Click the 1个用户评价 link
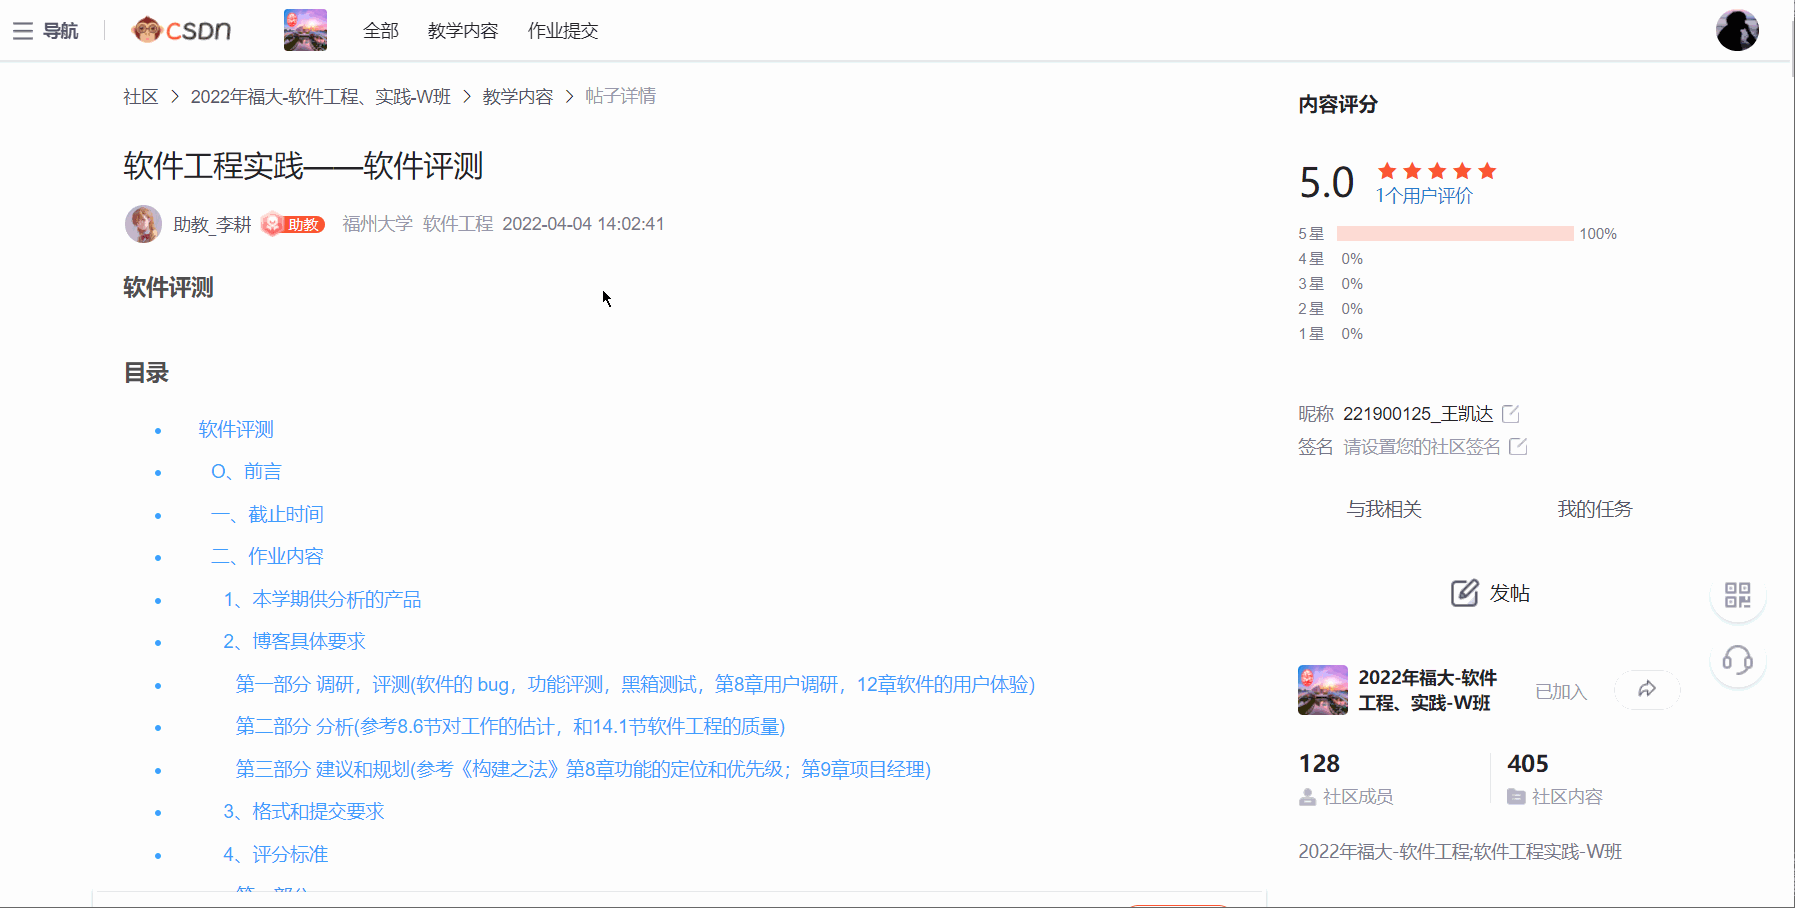 point(1423,195)
